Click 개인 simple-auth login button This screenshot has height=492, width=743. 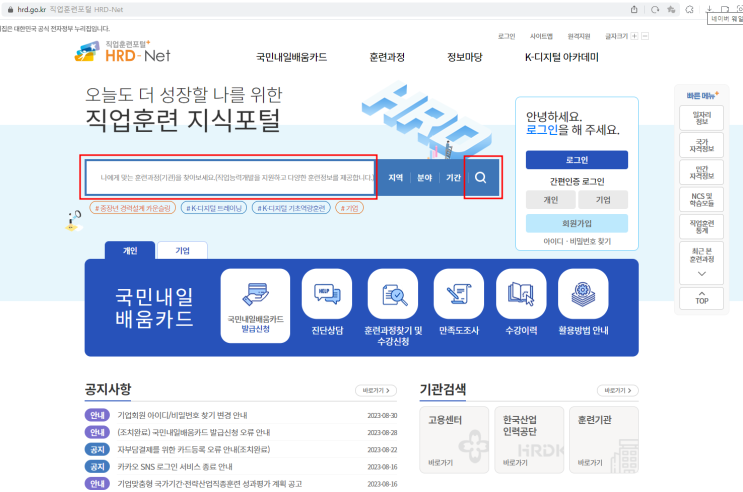(551, 200)
